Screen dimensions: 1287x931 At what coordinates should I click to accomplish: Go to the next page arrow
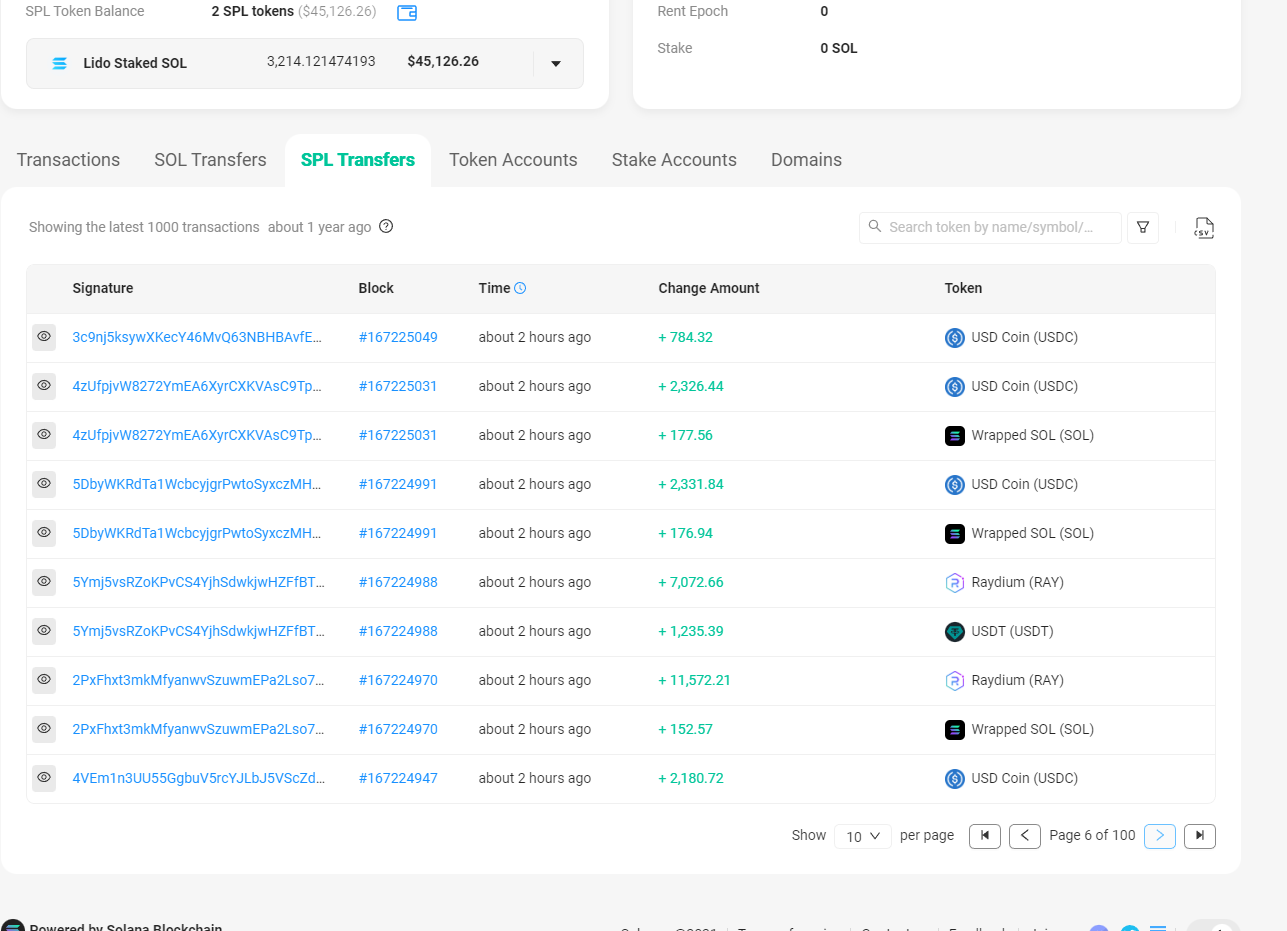coord(1160,836)
